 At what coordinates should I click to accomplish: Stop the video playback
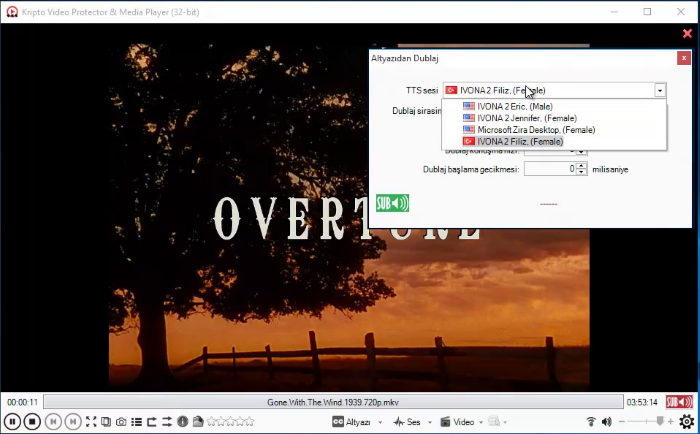(x=31, y=422)
